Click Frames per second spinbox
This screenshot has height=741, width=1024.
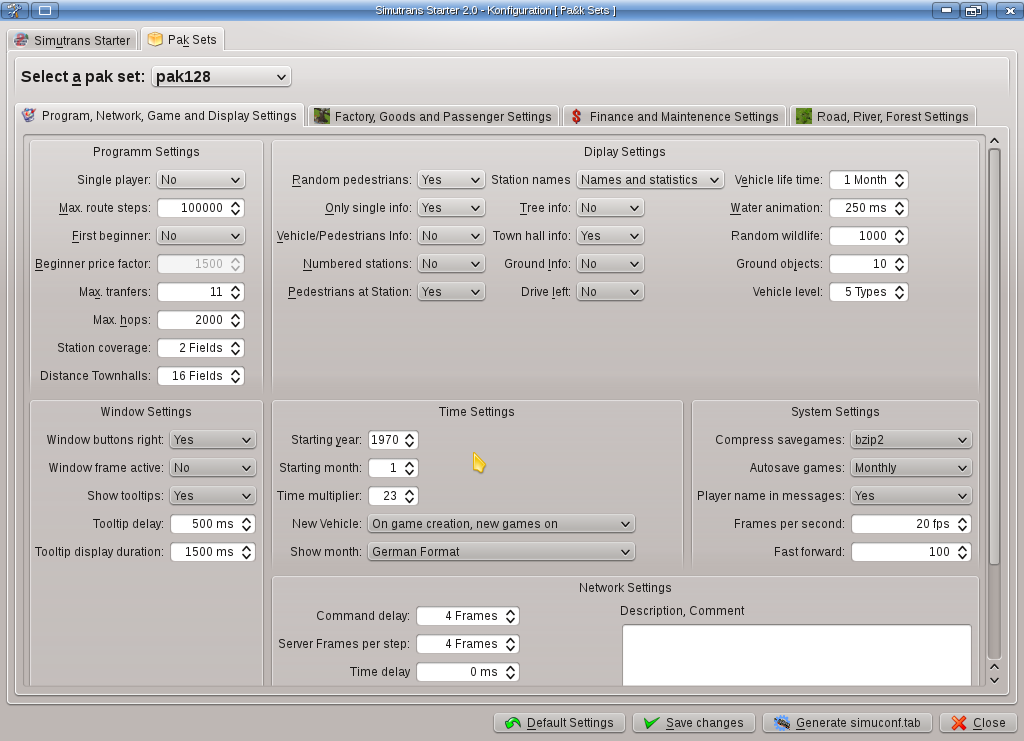911,524
